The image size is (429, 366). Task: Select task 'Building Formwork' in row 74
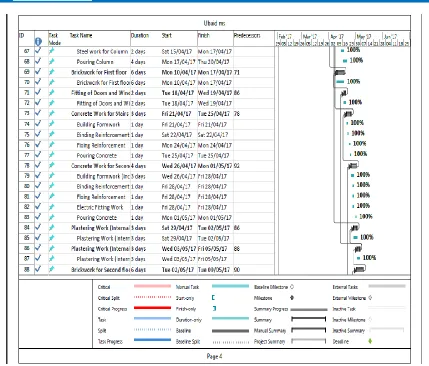(x=98, y=124)
